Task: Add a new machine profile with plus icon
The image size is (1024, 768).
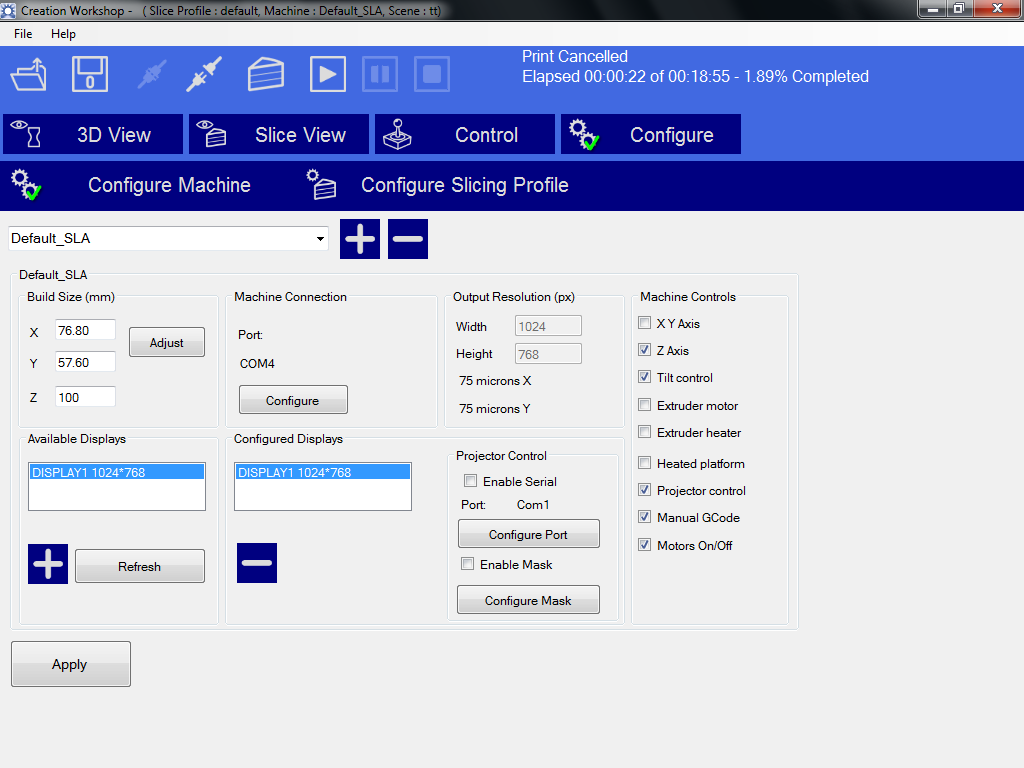Action: (360, 239)
